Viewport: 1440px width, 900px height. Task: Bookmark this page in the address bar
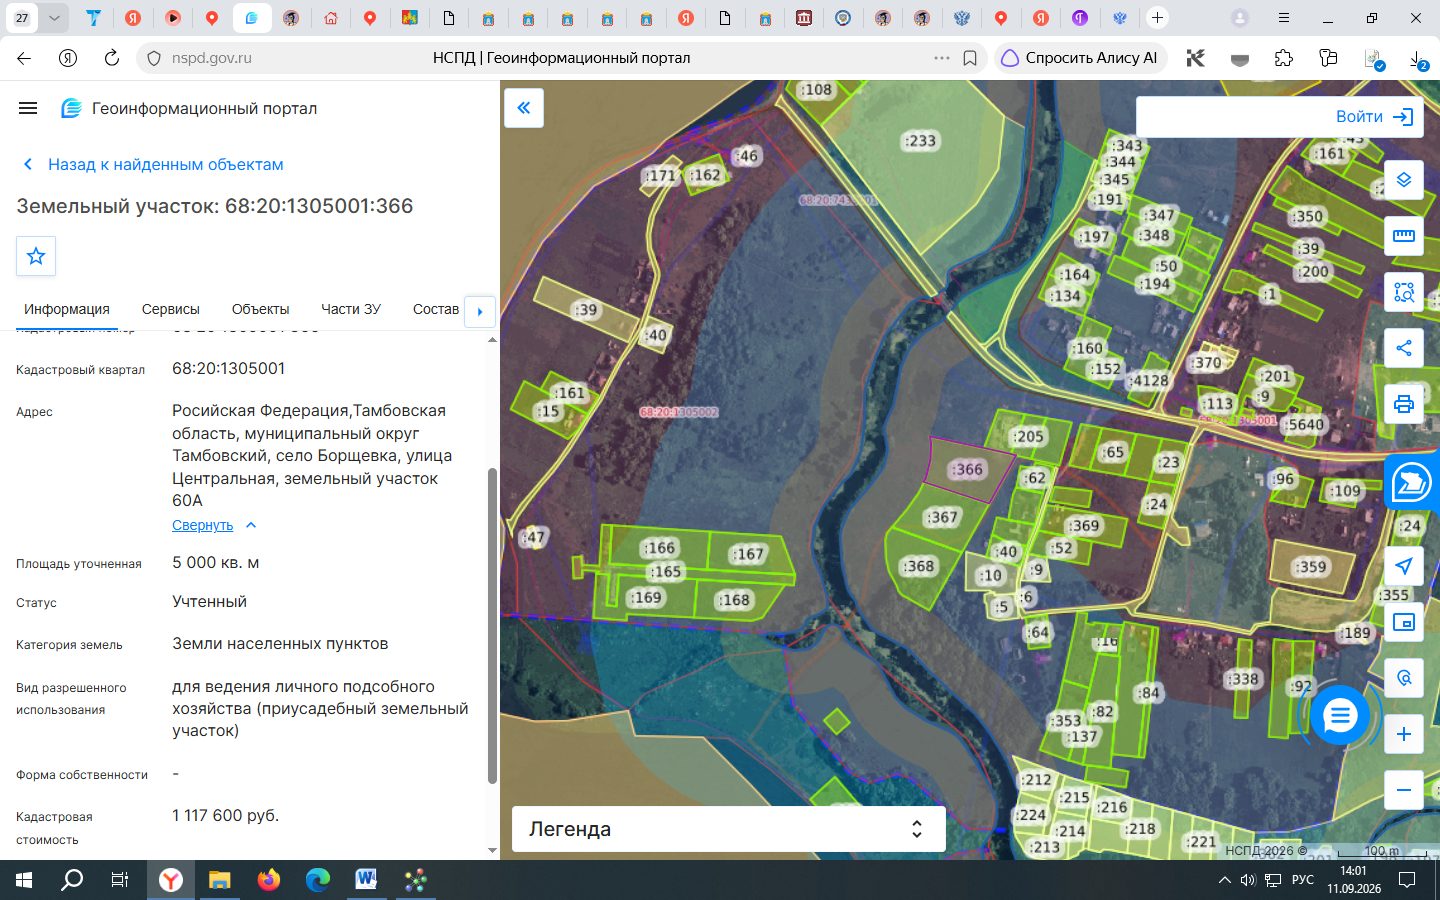click(x=970, y=58)
